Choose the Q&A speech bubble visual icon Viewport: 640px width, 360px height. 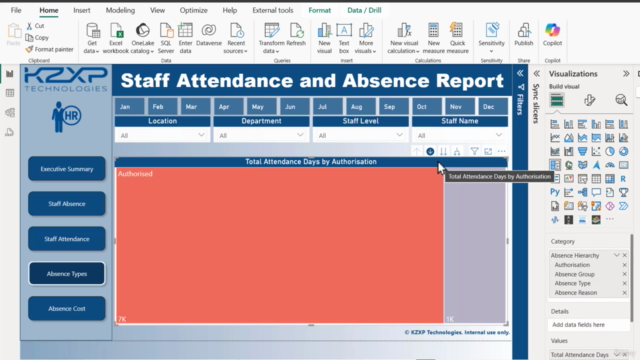tap(596, 192)
